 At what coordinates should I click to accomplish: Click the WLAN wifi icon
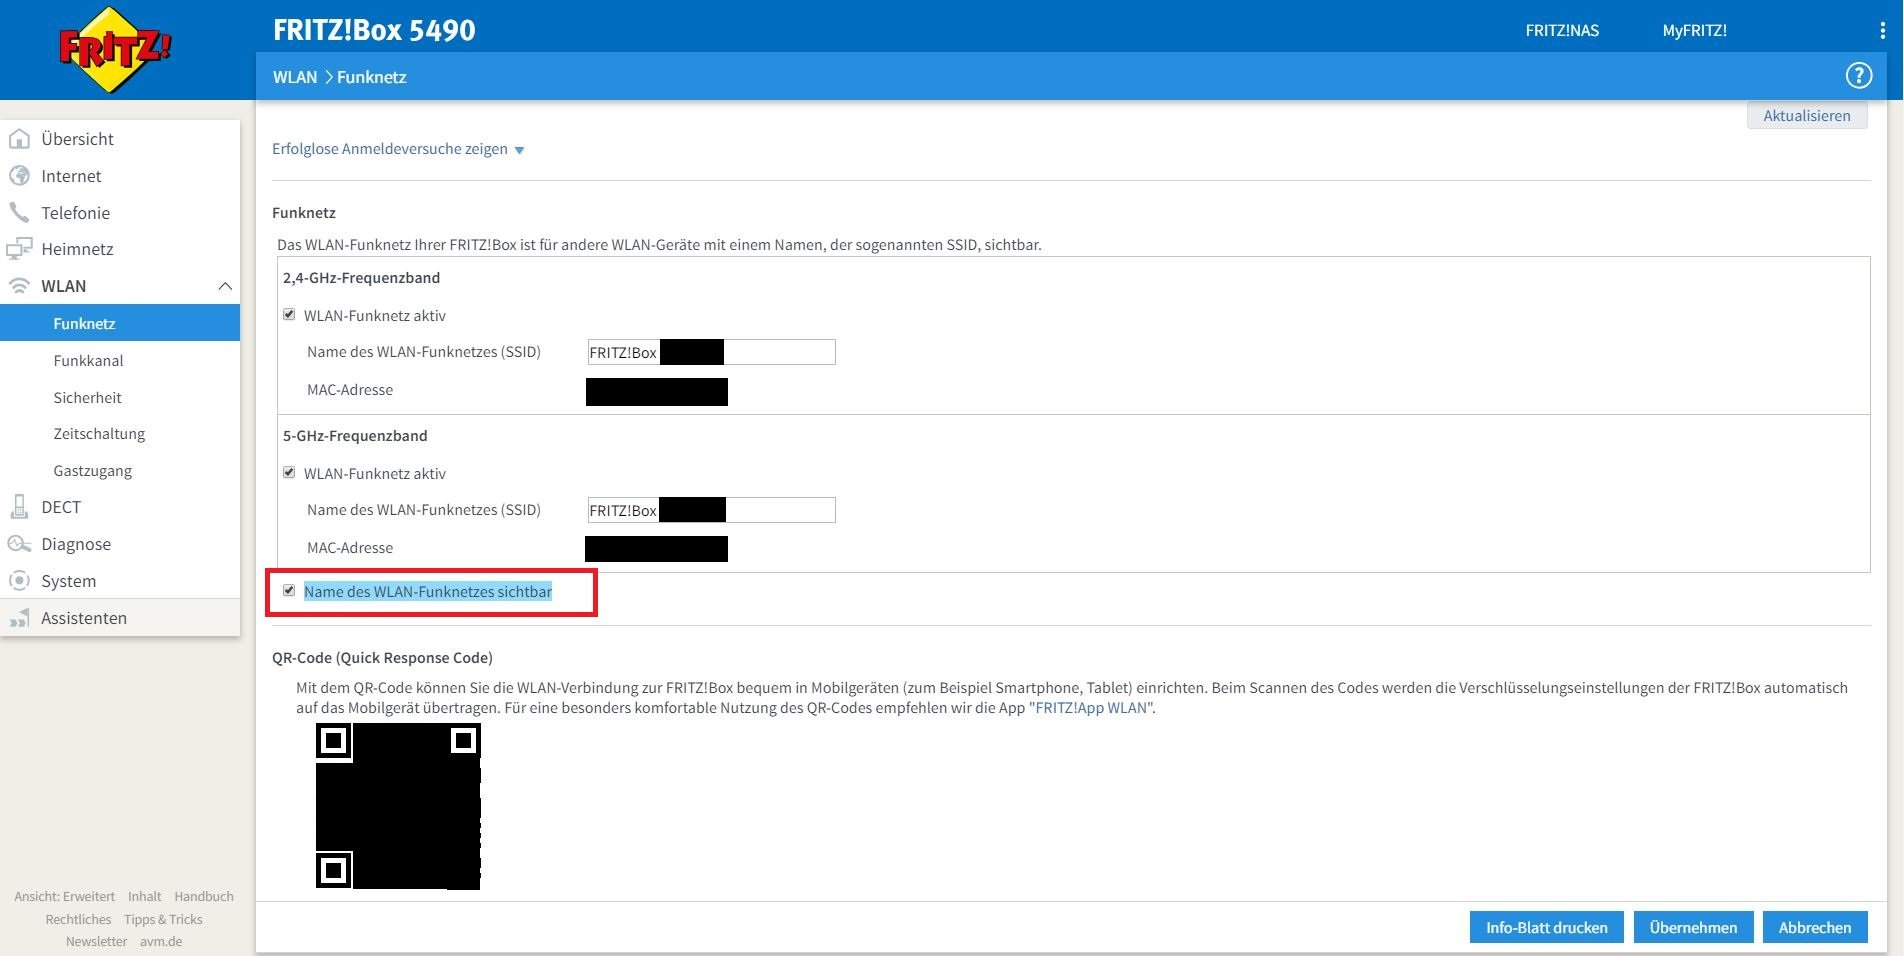click(x=19, y=286)
